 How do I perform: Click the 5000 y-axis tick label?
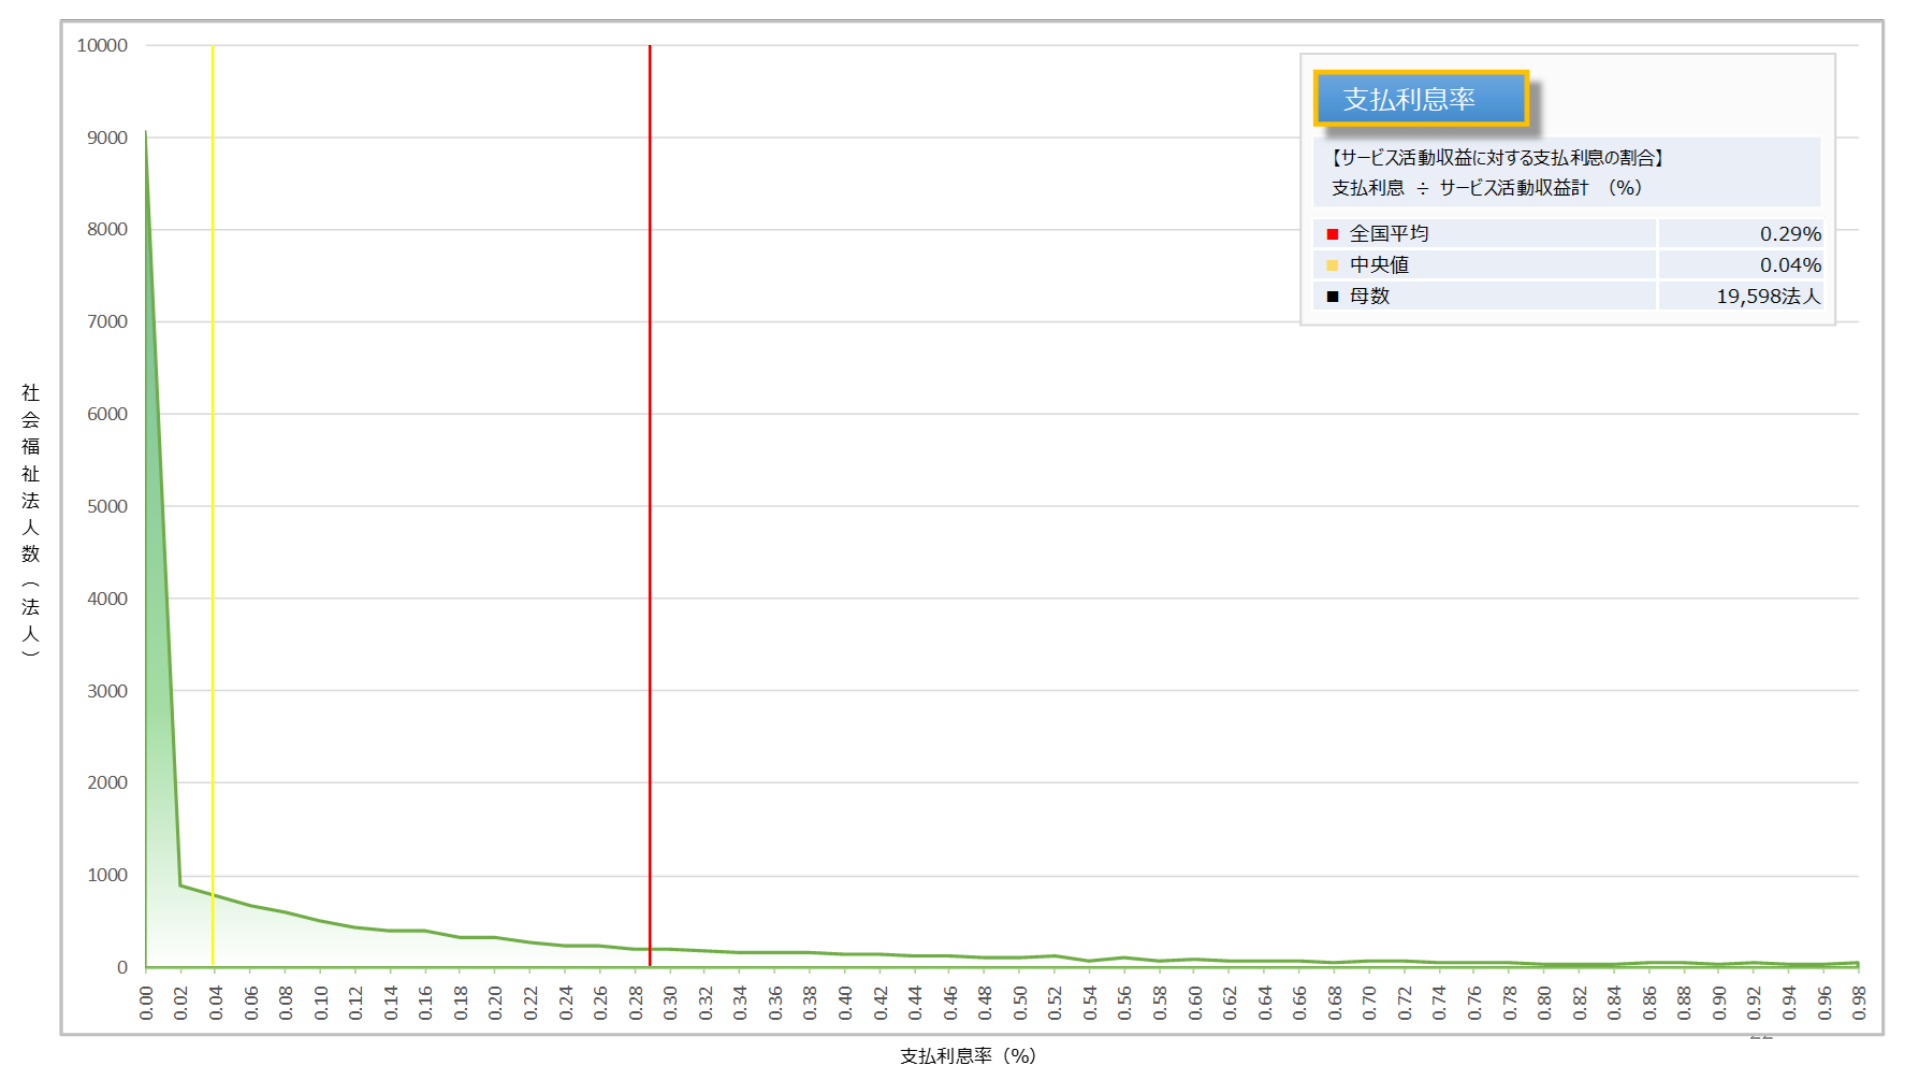107,507
